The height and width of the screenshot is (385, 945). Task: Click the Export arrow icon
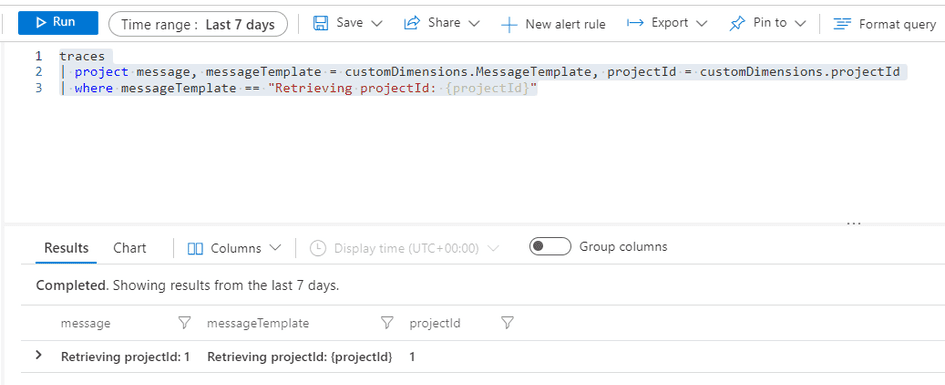[x=635, y=23]
